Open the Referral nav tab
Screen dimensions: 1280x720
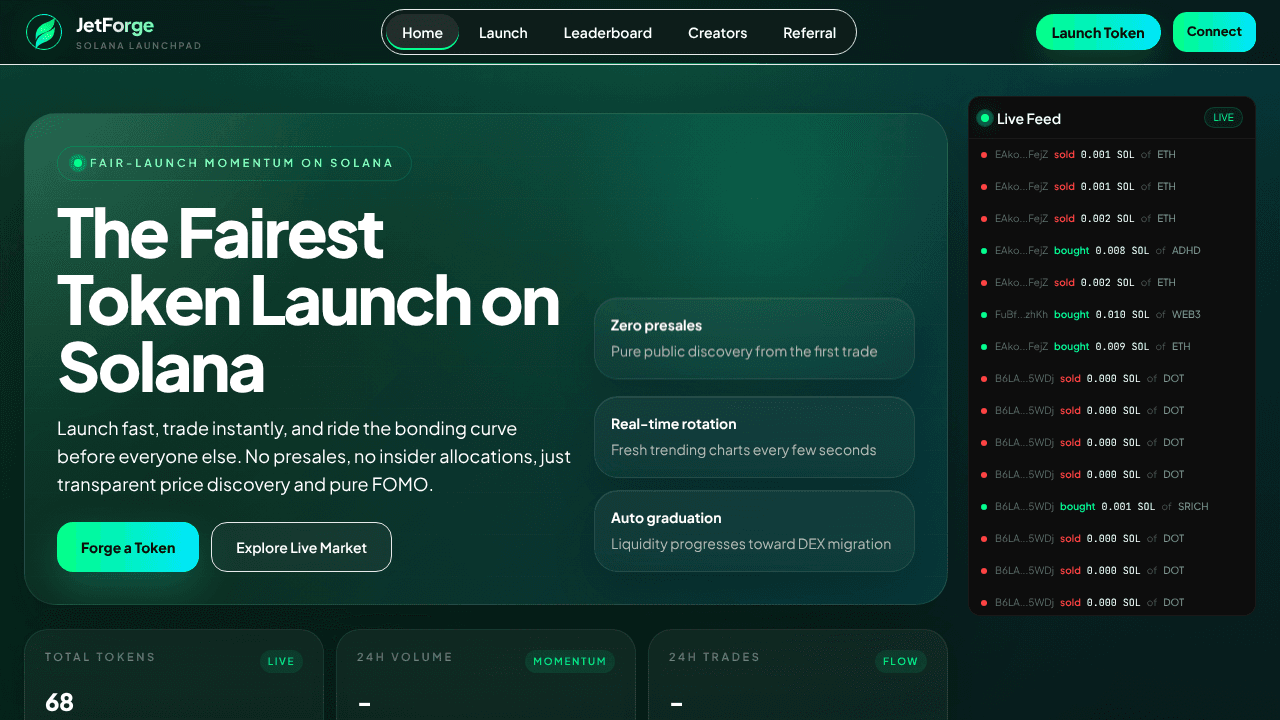click(x=810, y=32)
